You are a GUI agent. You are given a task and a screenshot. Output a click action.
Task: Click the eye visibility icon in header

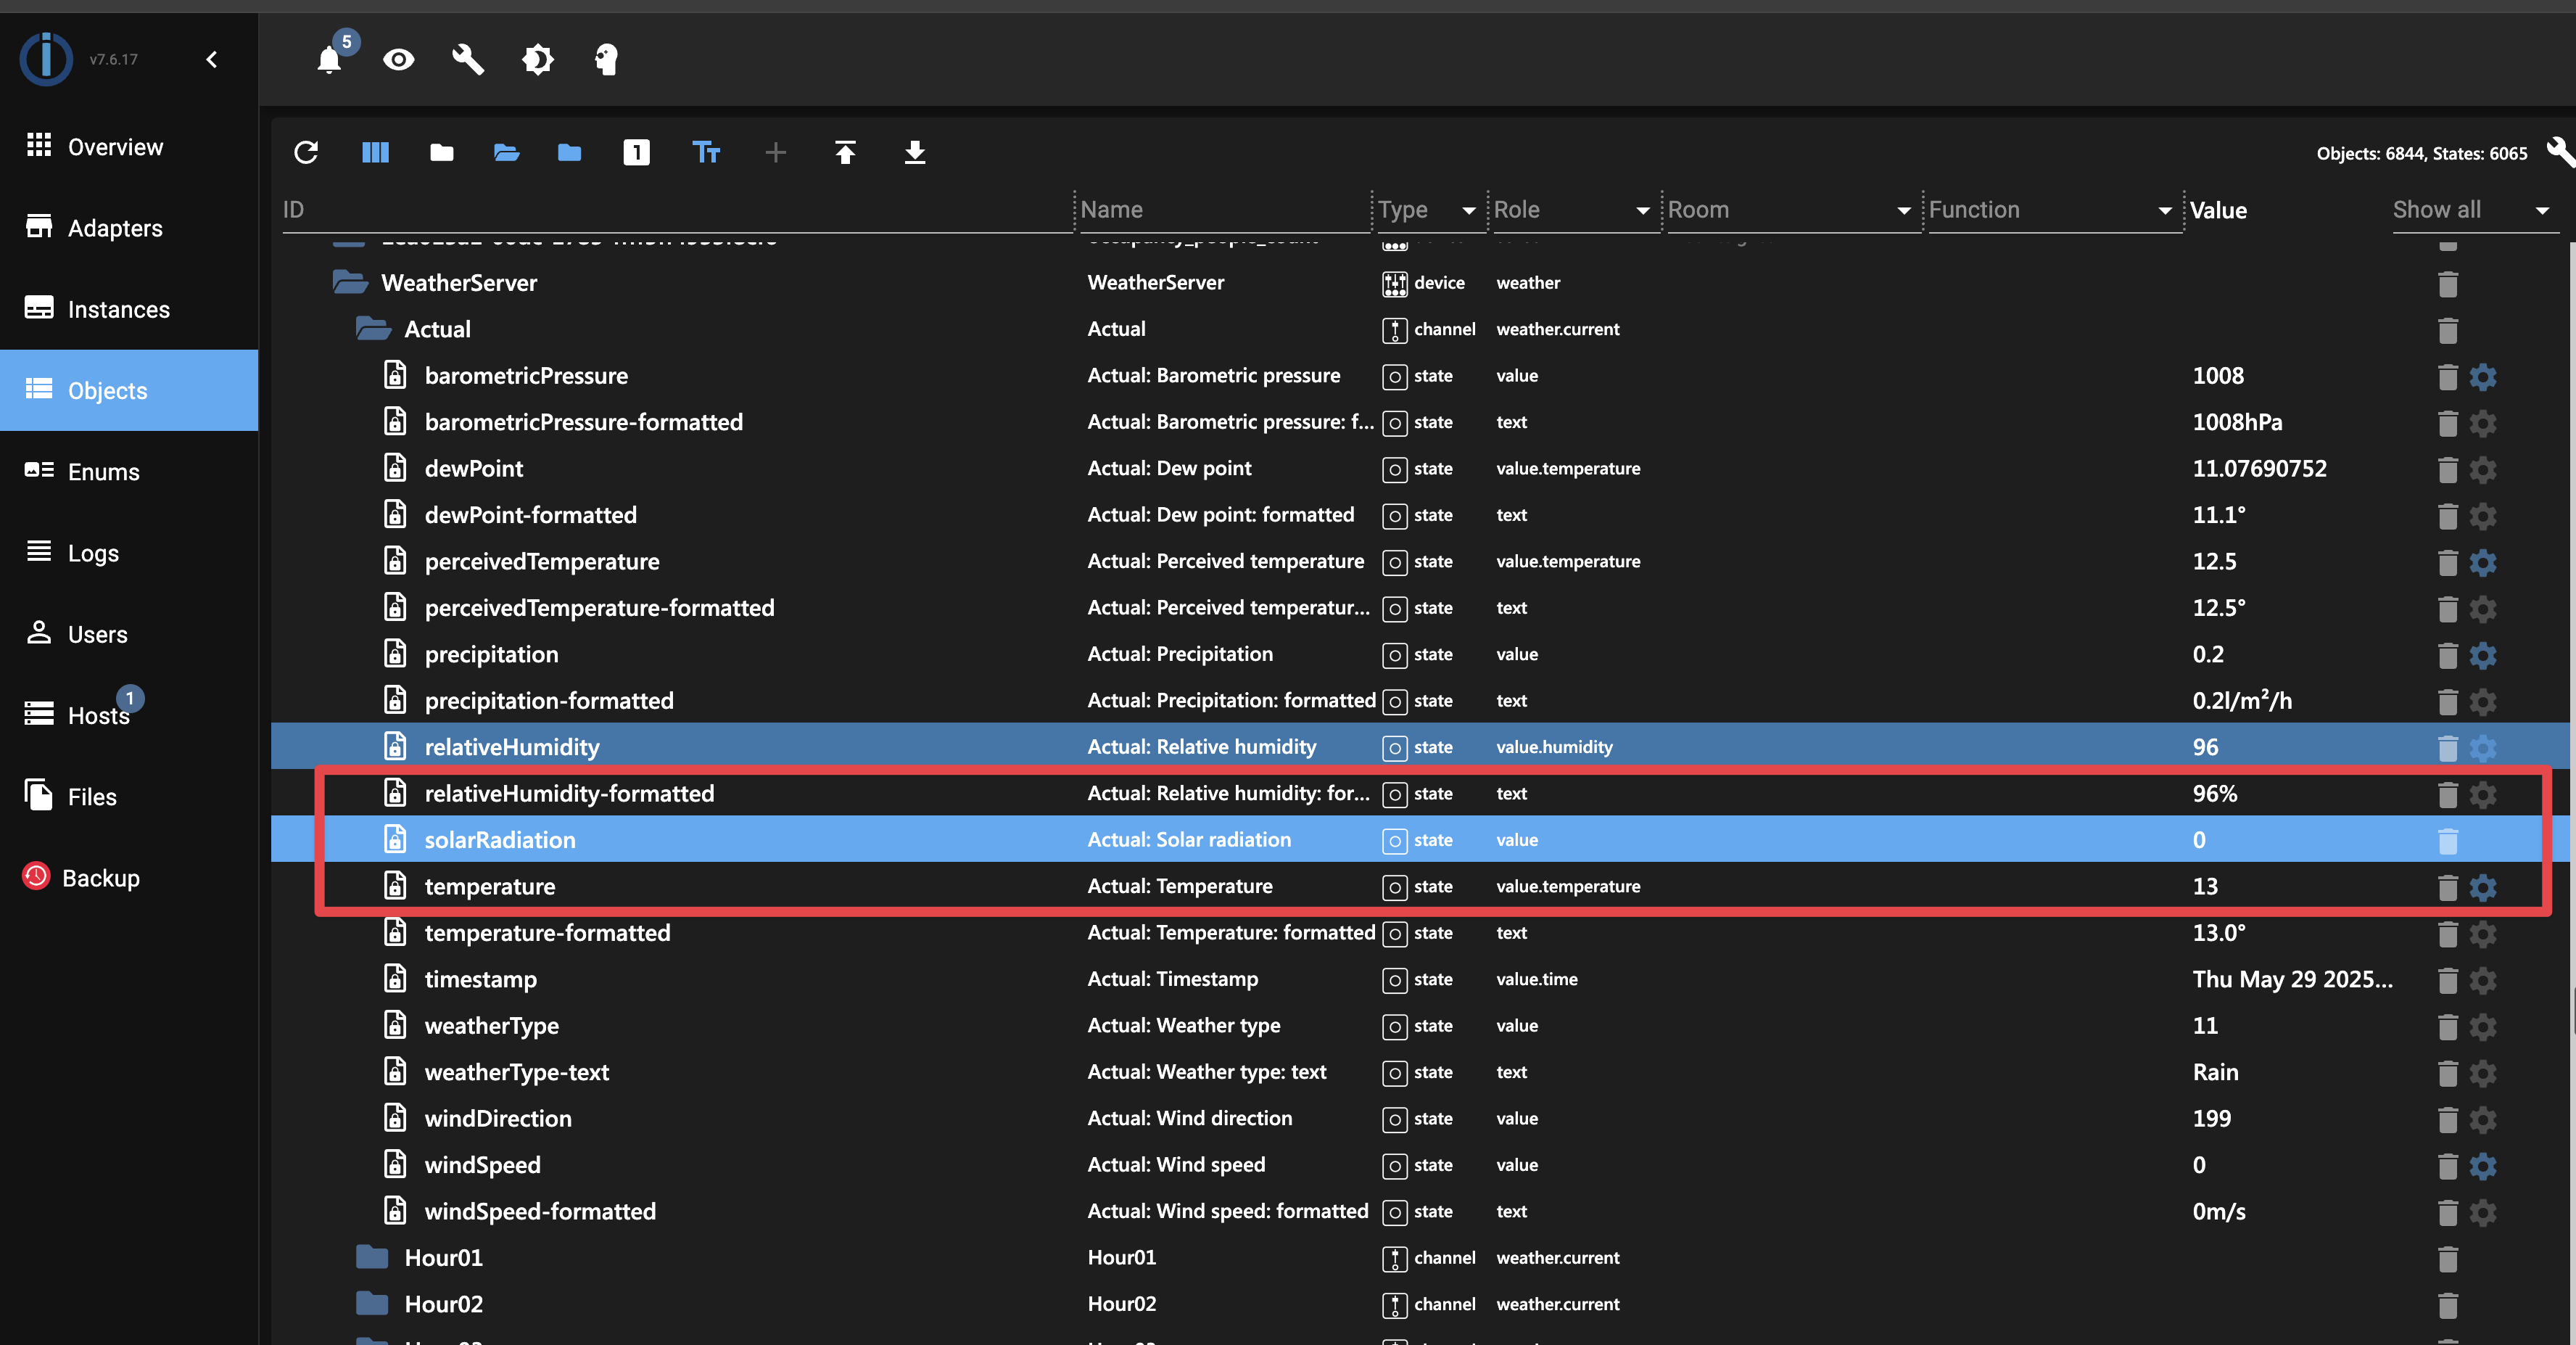tap(398, 60)
